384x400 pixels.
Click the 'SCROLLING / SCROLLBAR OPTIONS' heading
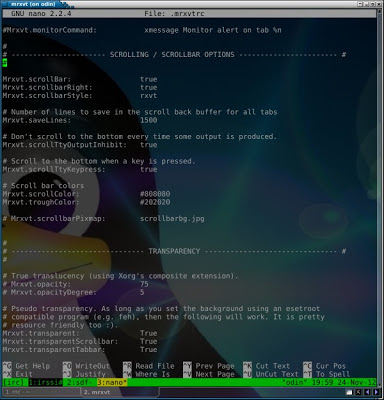tap(172, 54)
